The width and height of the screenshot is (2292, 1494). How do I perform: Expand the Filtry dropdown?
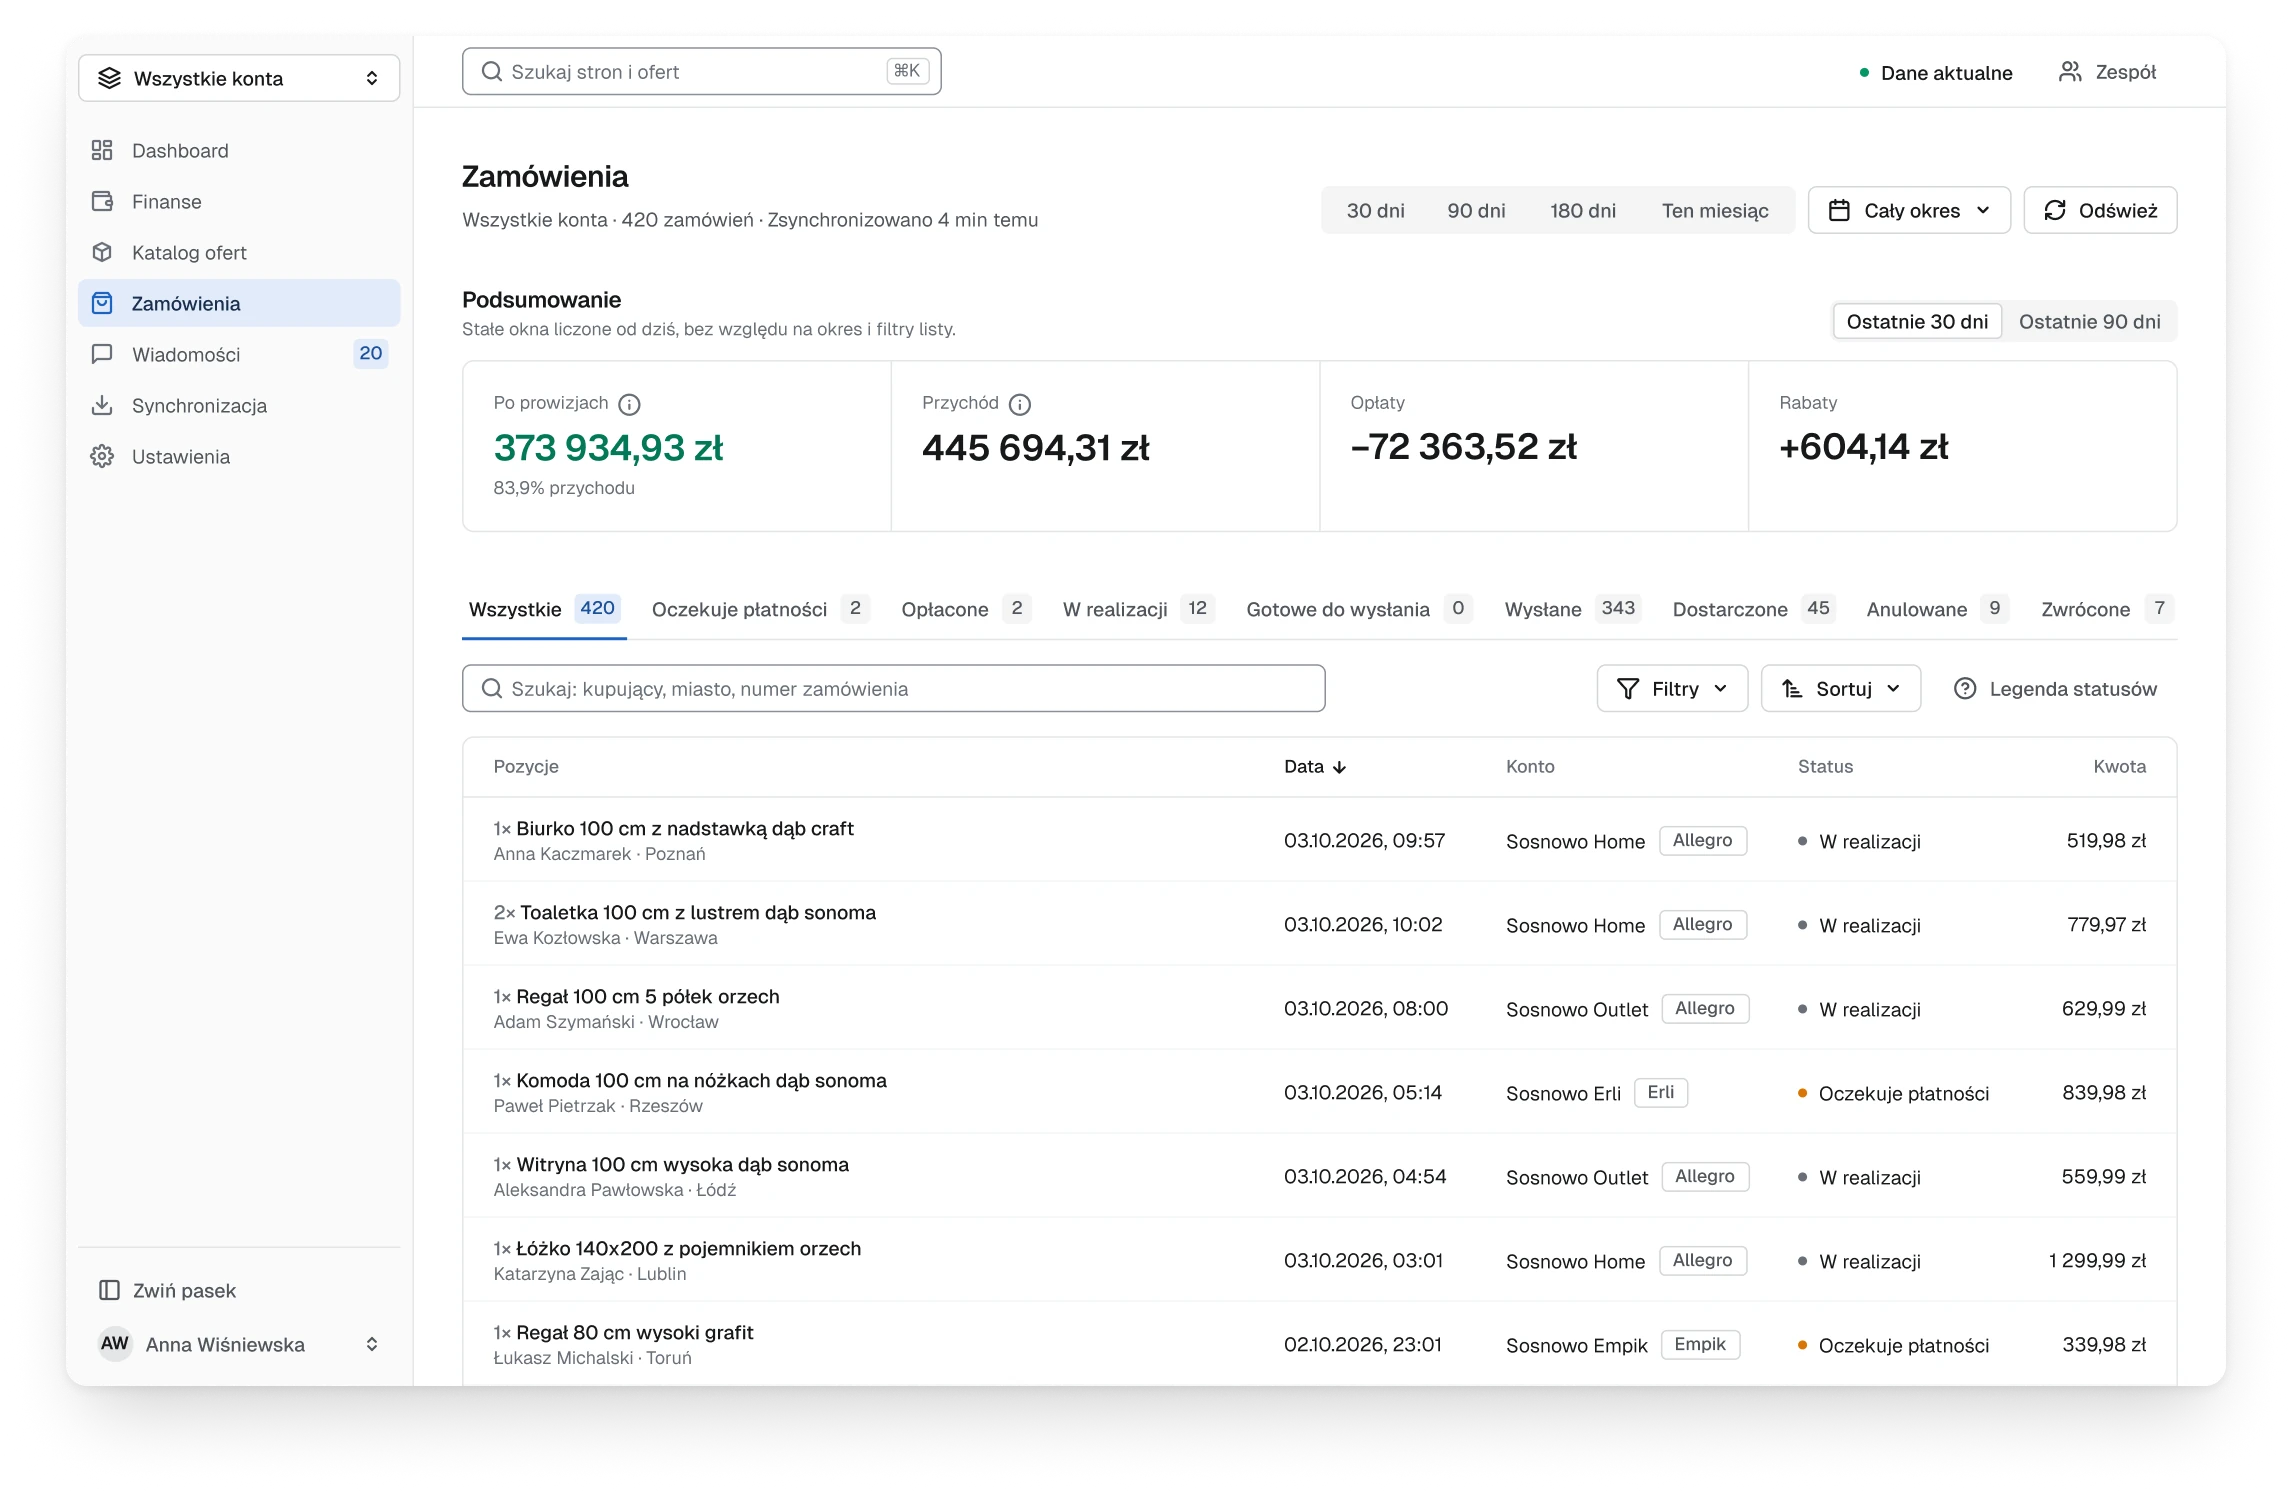coord(1672,688)
